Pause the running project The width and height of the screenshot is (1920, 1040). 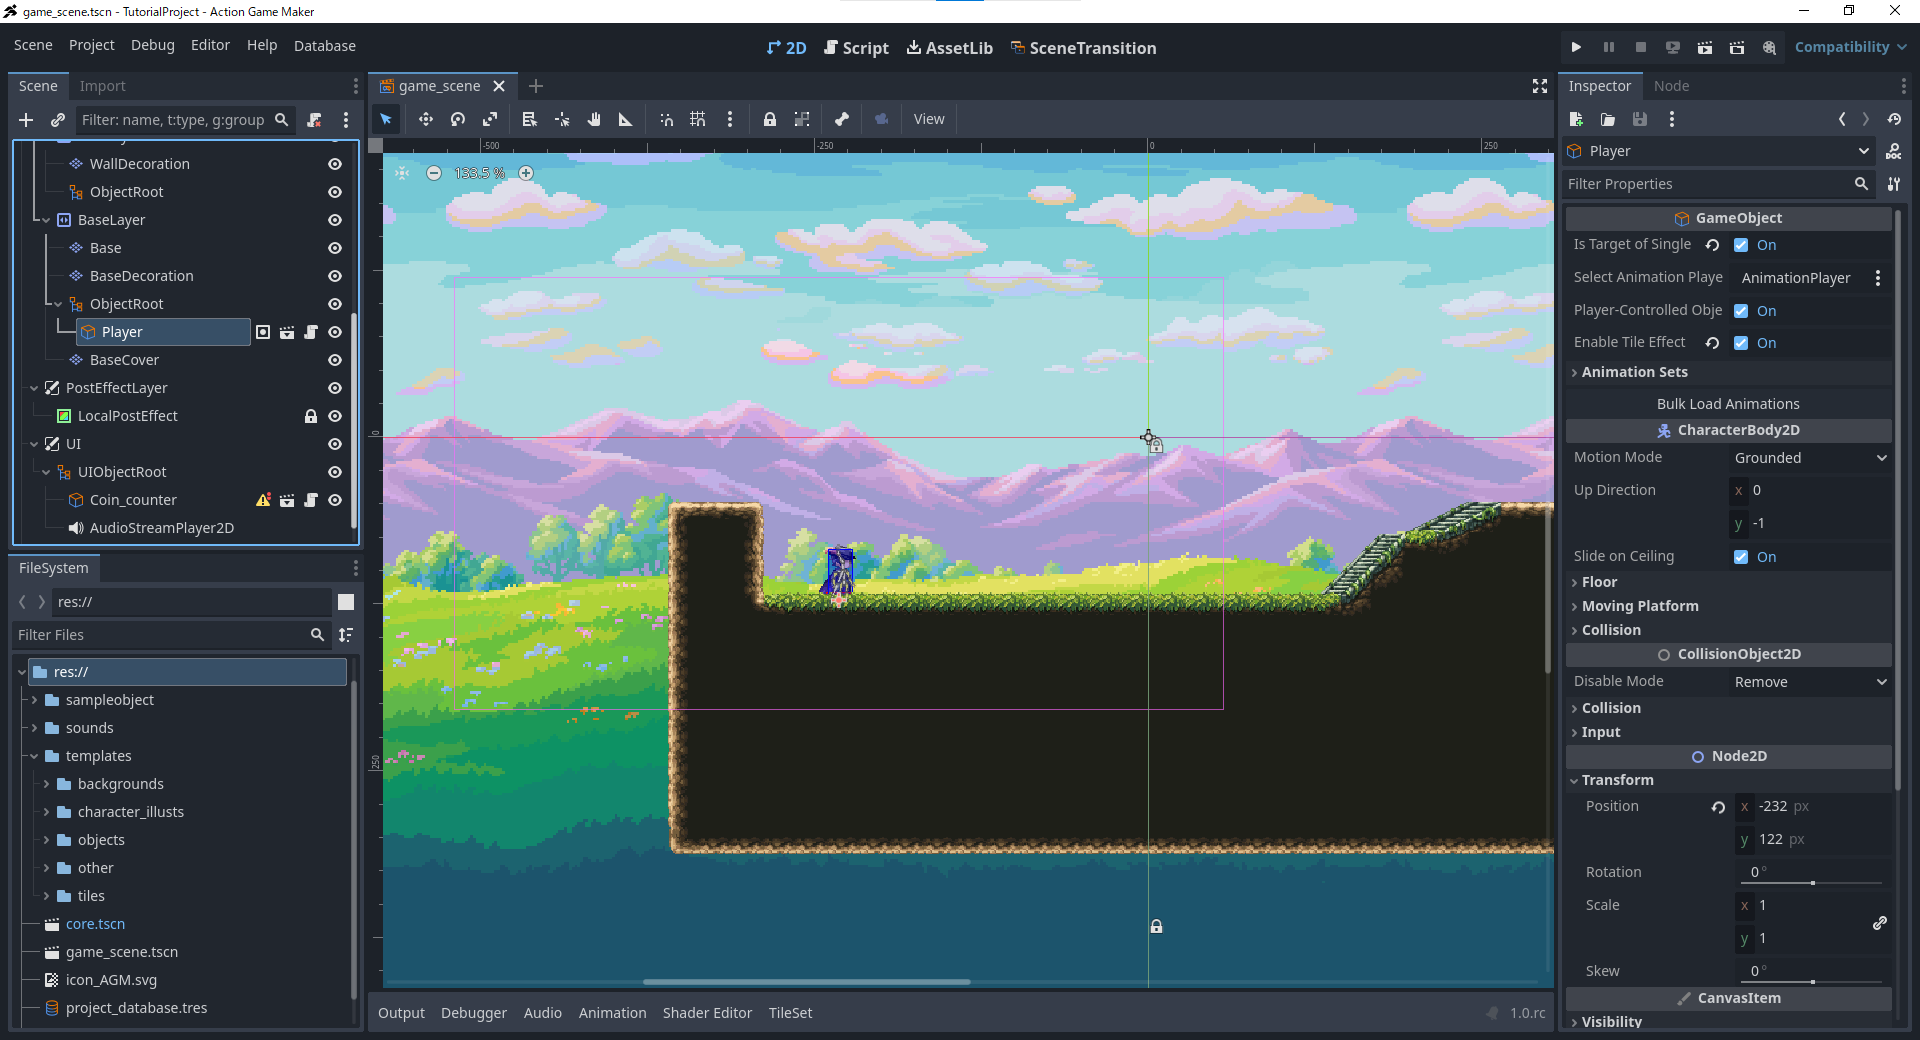1609,47
